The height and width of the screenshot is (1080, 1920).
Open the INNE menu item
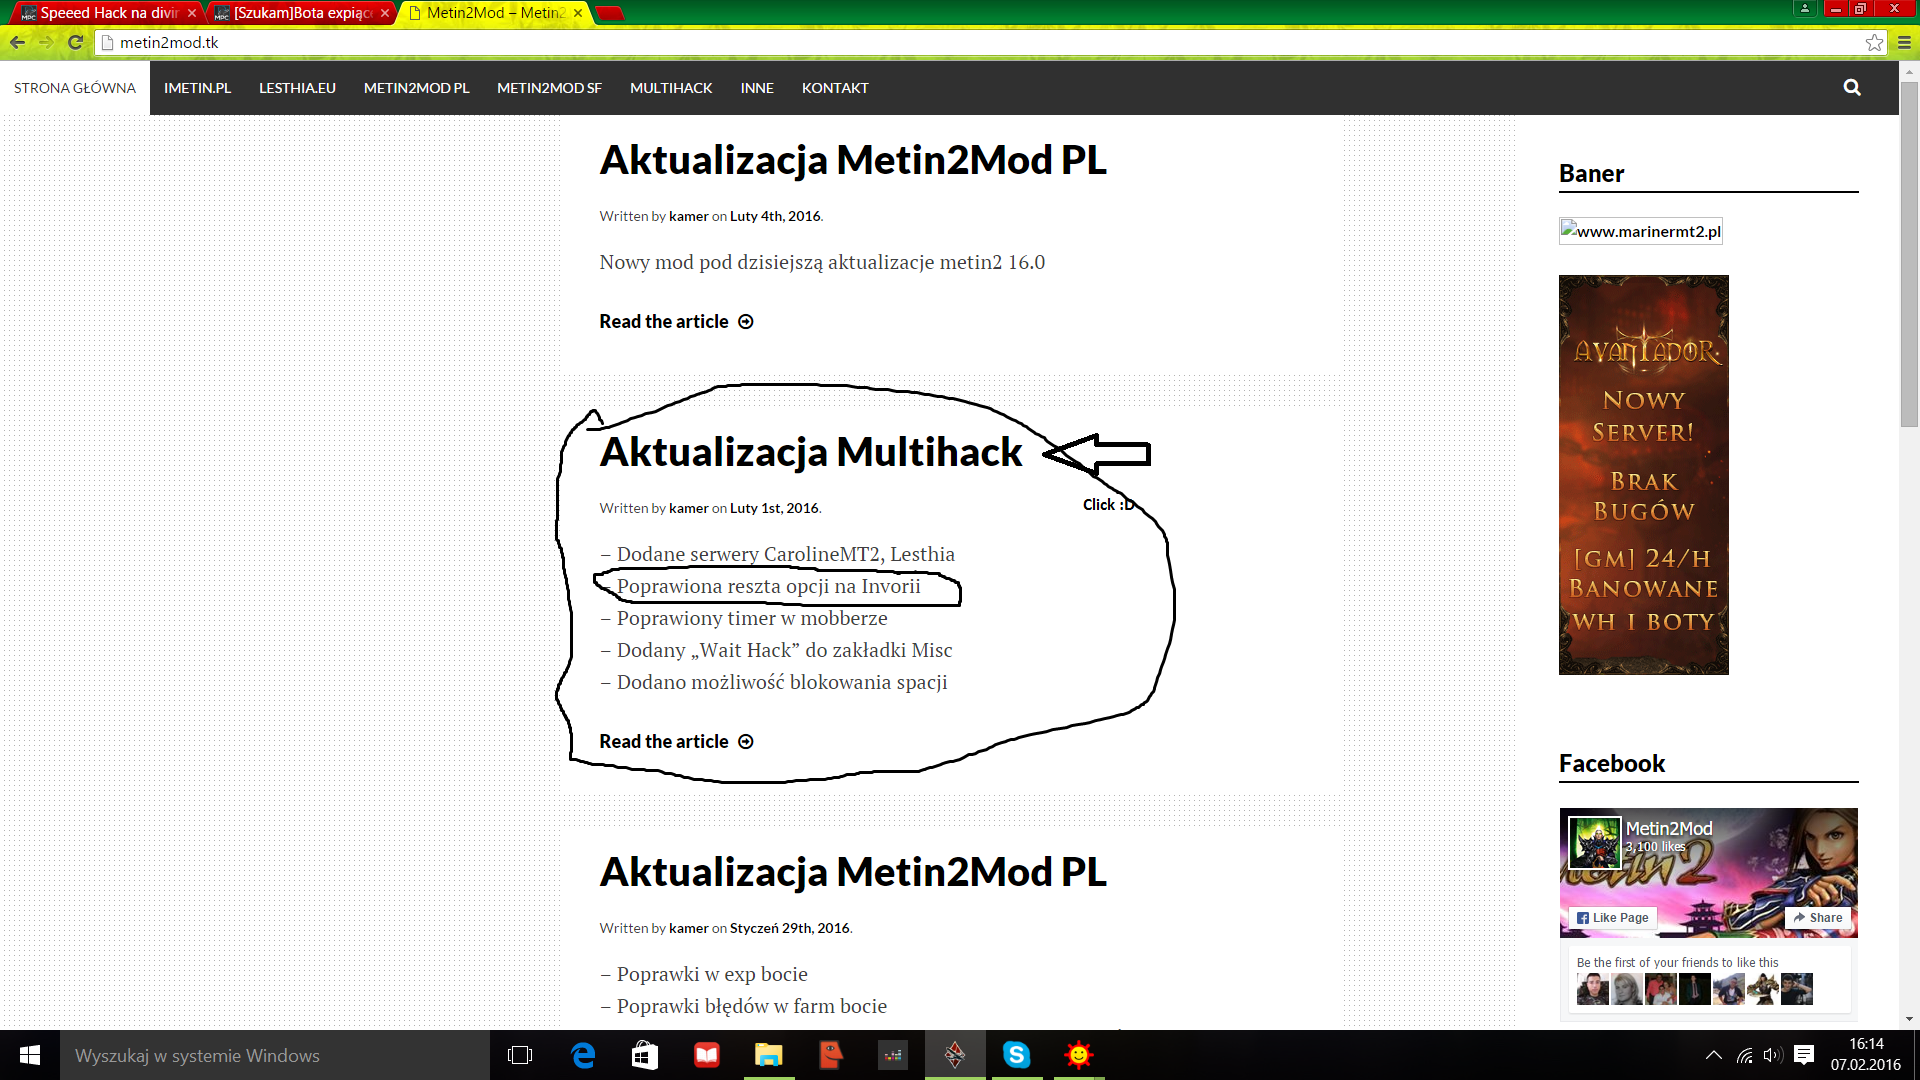(757, 88)
